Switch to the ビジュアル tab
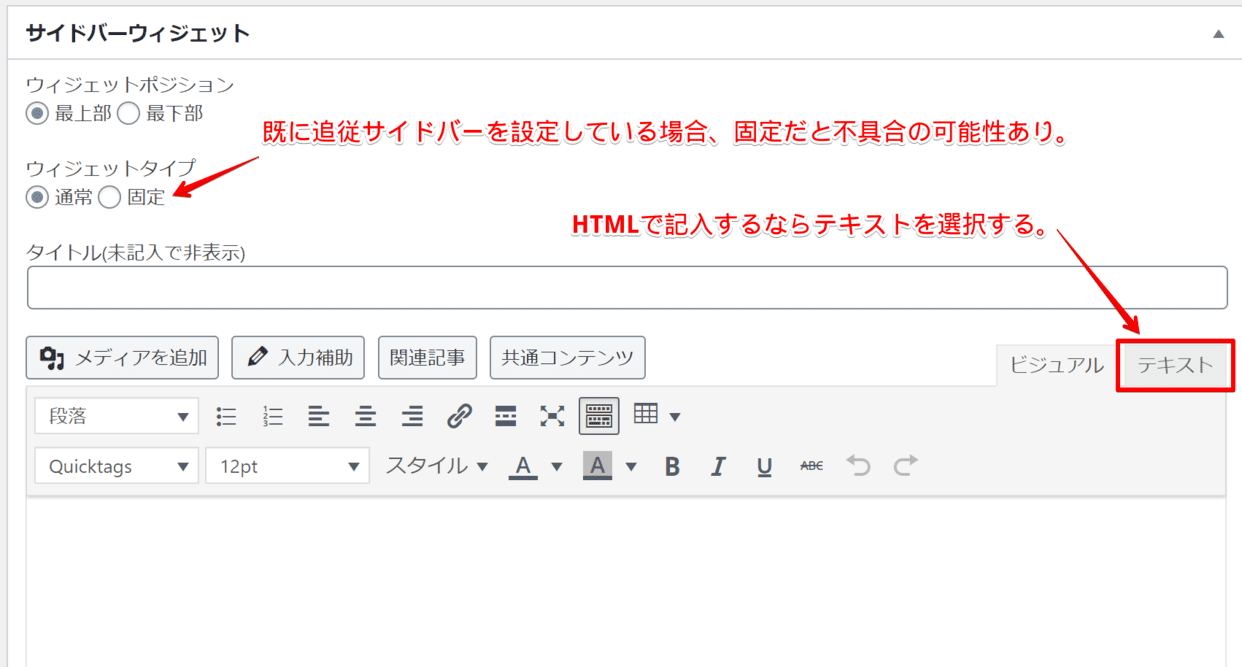 tap(1058, 366)
